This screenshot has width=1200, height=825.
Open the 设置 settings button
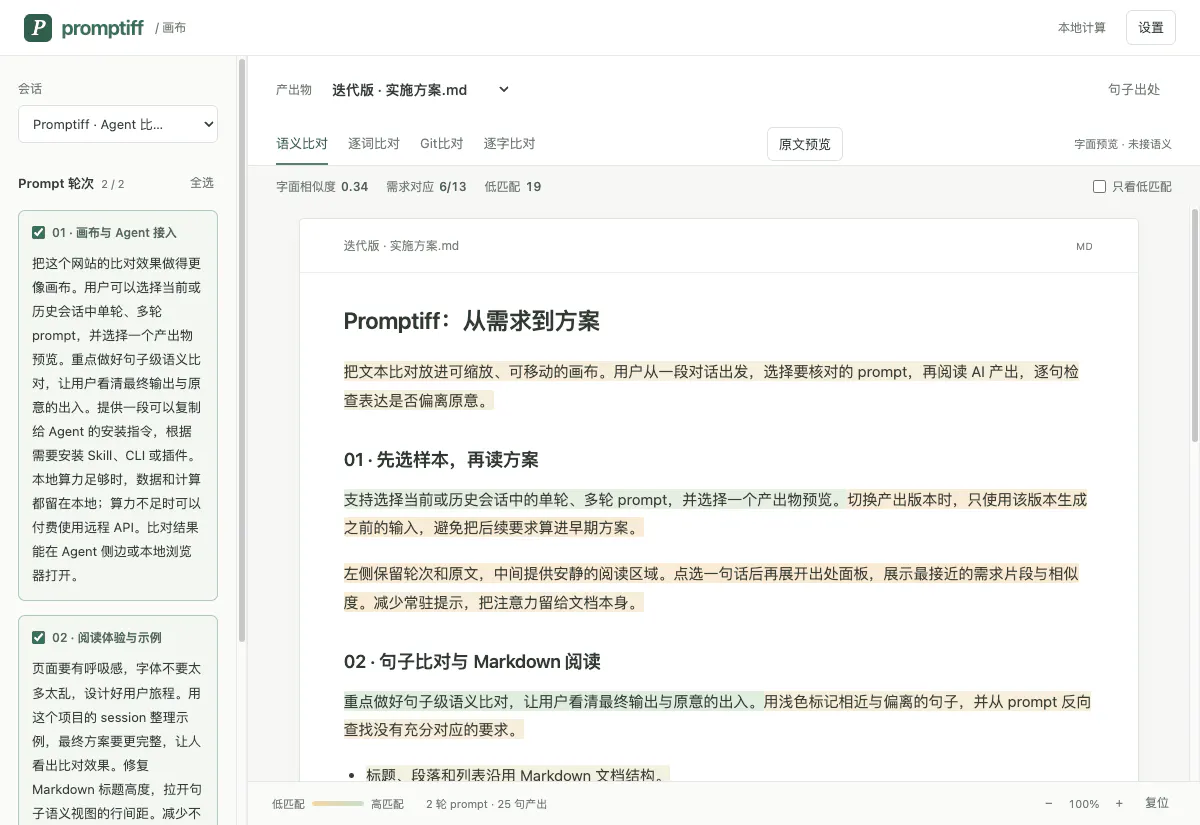(1151, 28)
